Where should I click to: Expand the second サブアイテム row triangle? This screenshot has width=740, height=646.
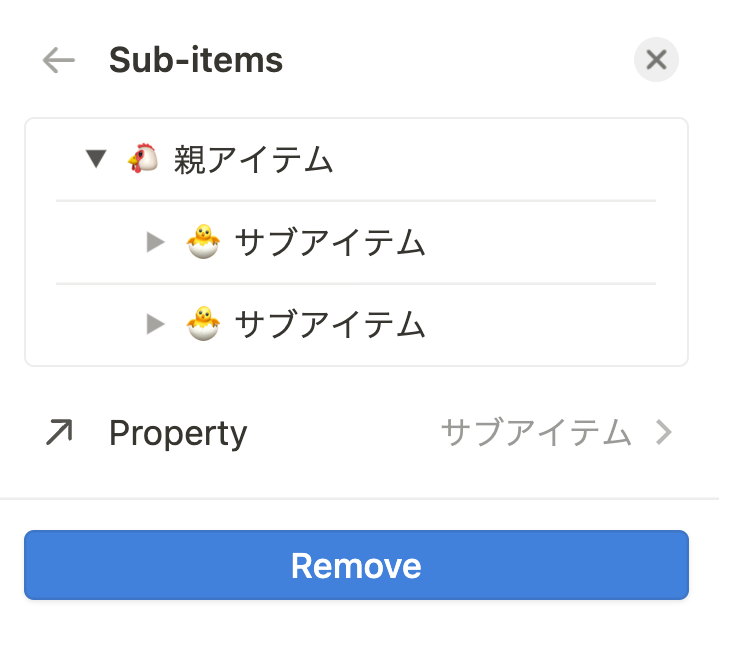click(x=155, y=323)
